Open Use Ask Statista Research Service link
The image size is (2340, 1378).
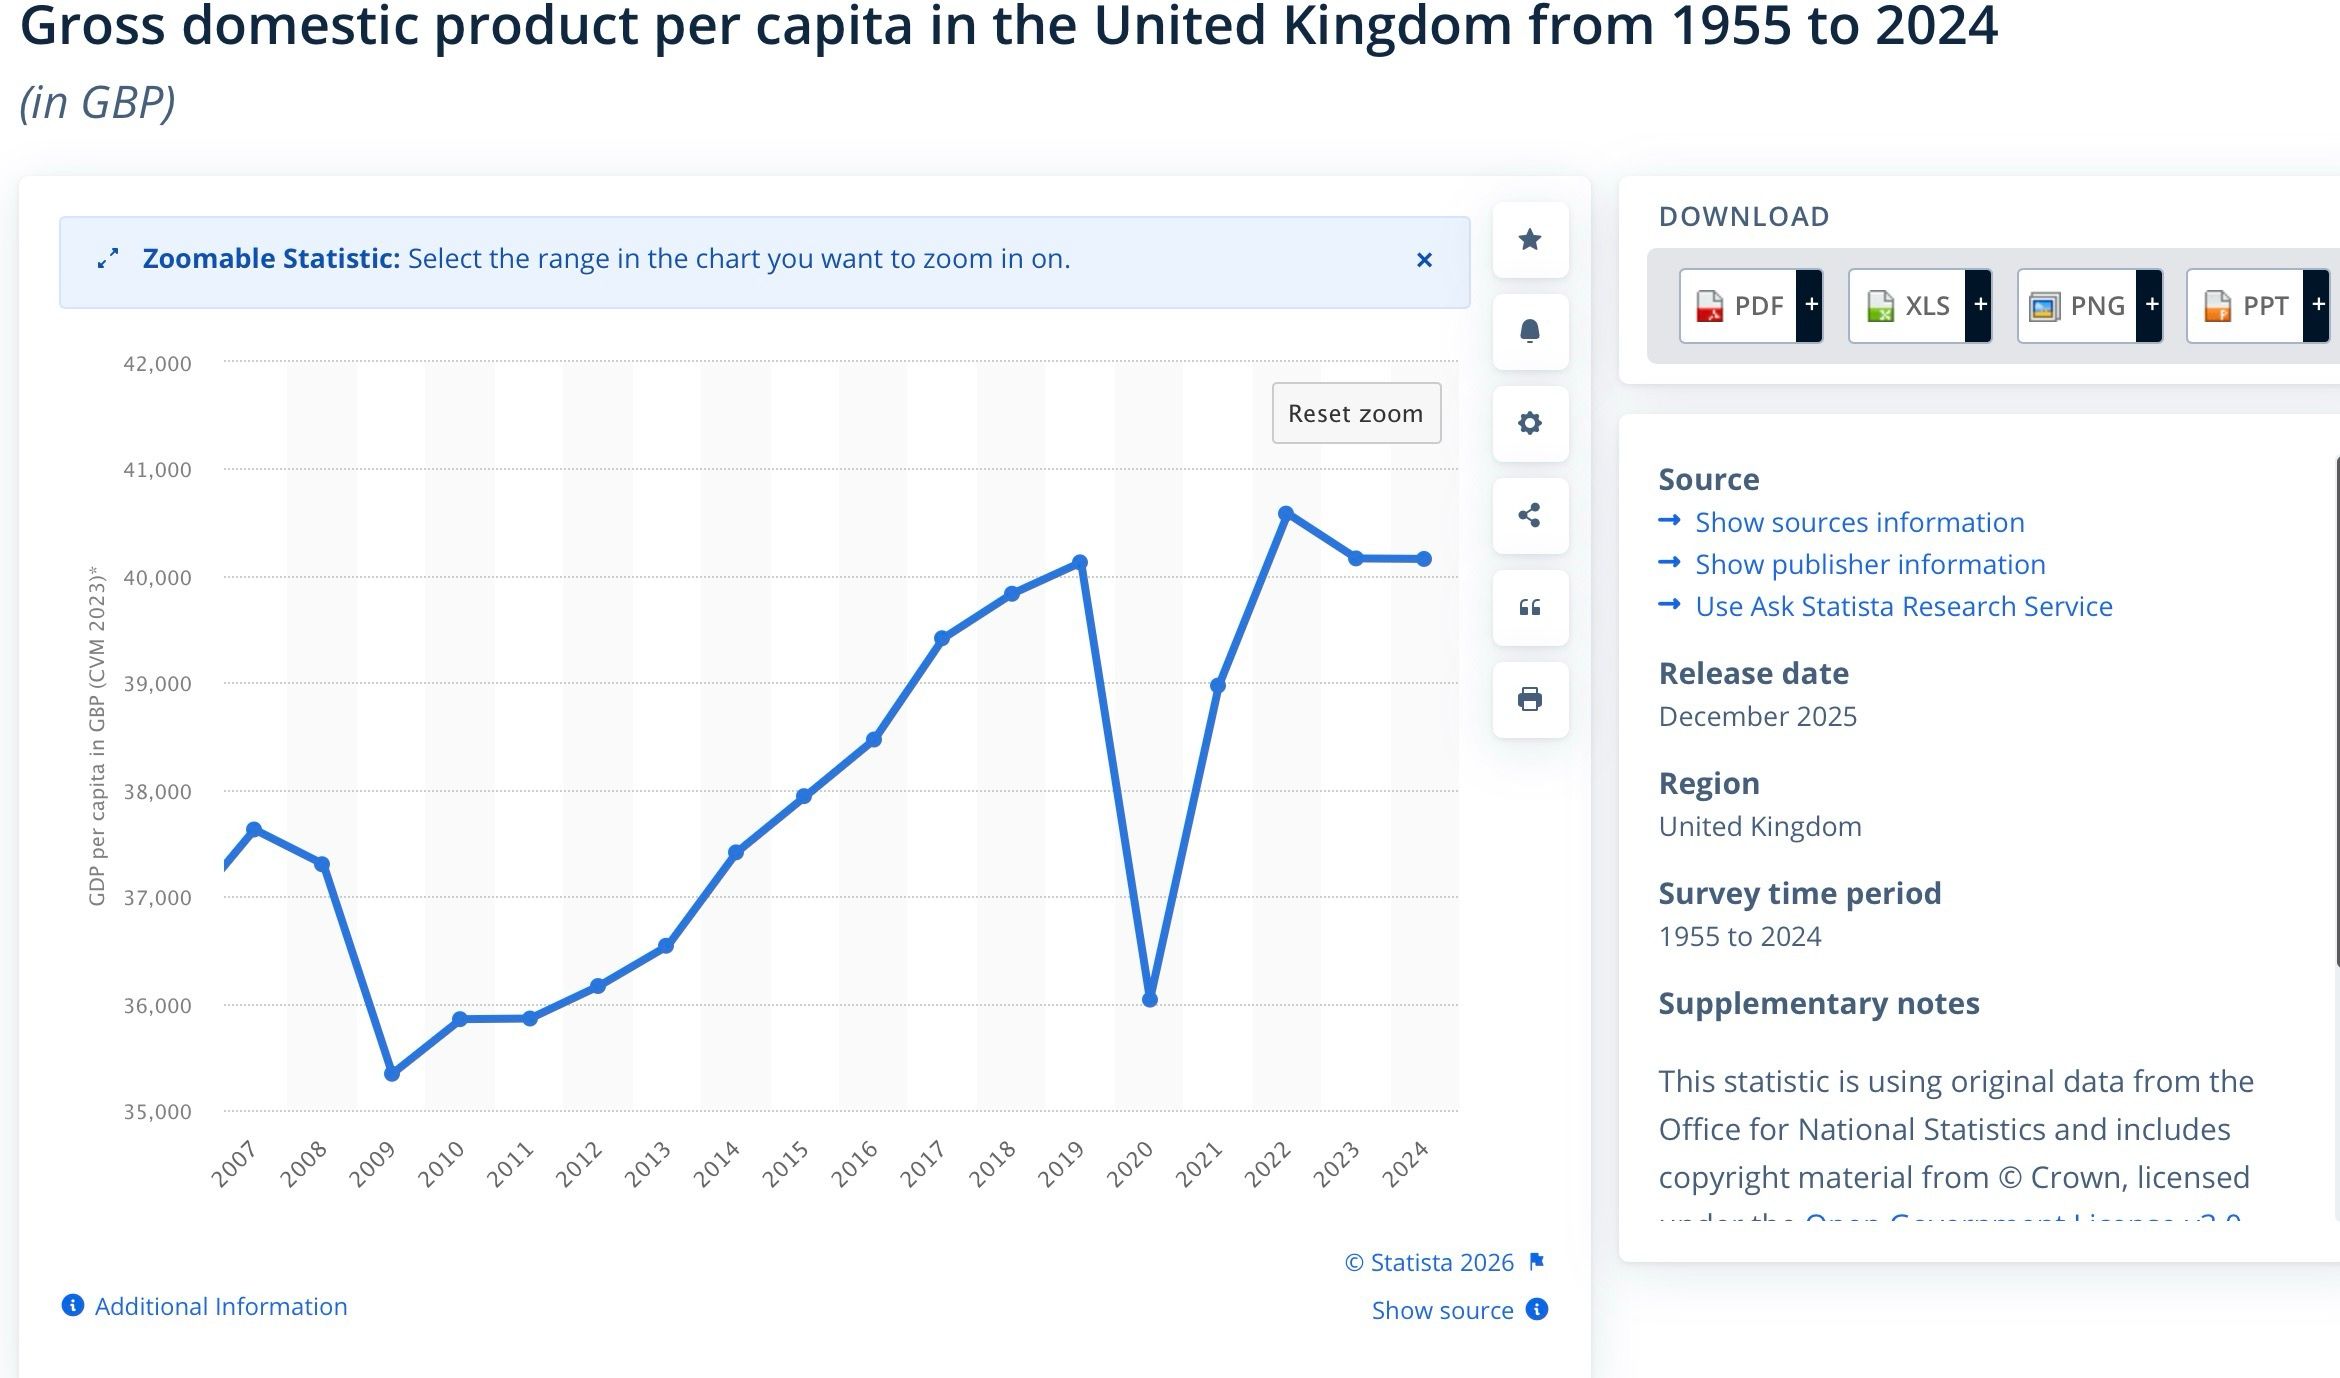(1903, 606)
